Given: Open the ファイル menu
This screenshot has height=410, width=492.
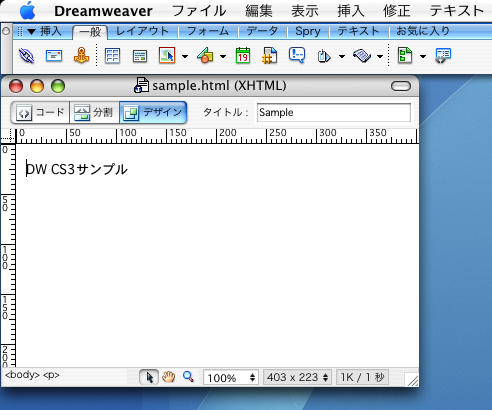Looking at the screenshot, I should (x=199, y=11).
